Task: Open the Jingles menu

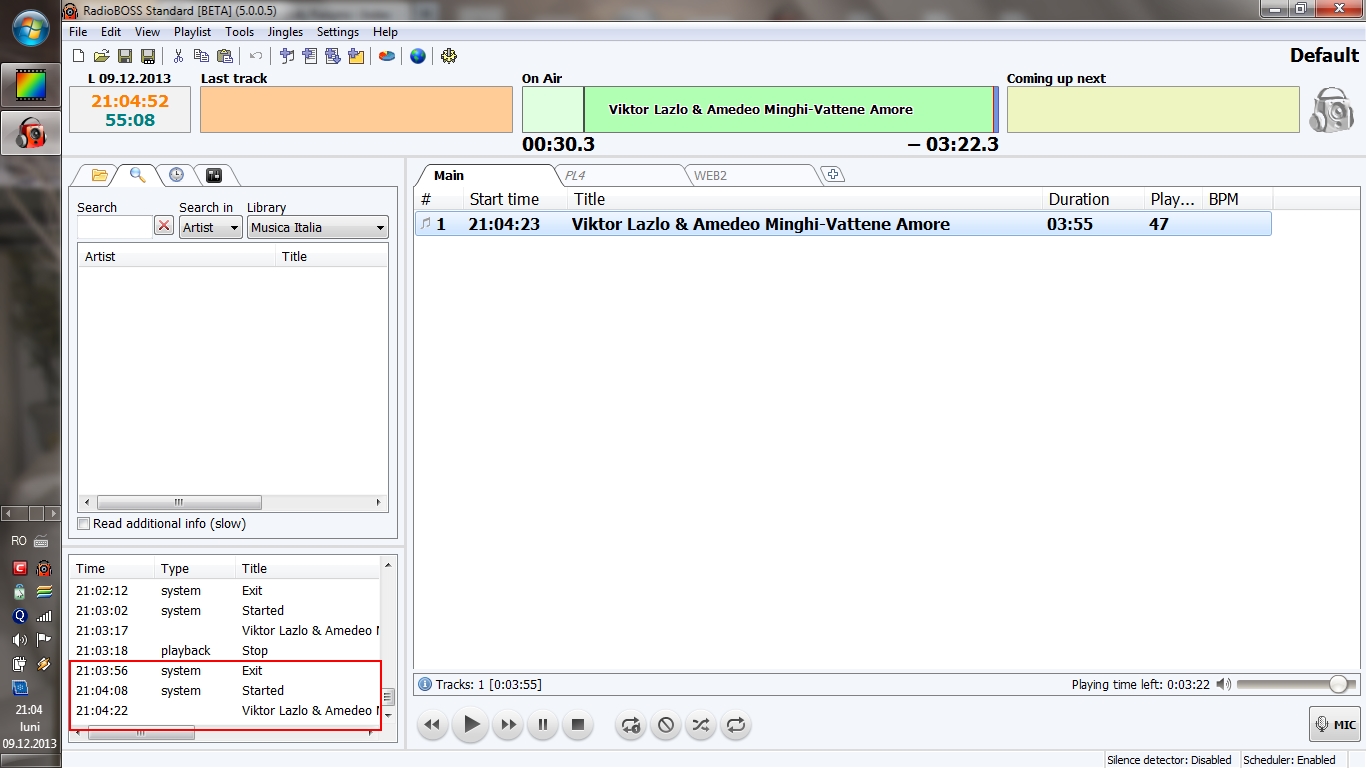Action: pos(285,32)
